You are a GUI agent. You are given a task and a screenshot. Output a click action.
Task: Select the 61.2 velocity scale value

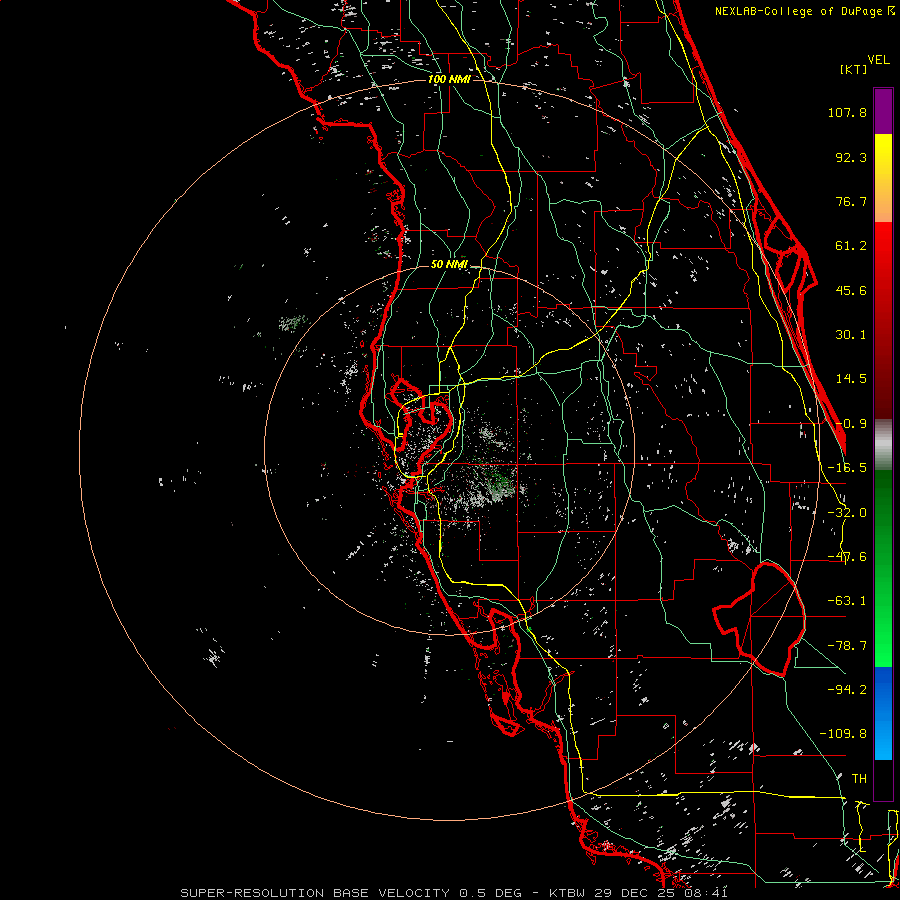tap(851, 246)
